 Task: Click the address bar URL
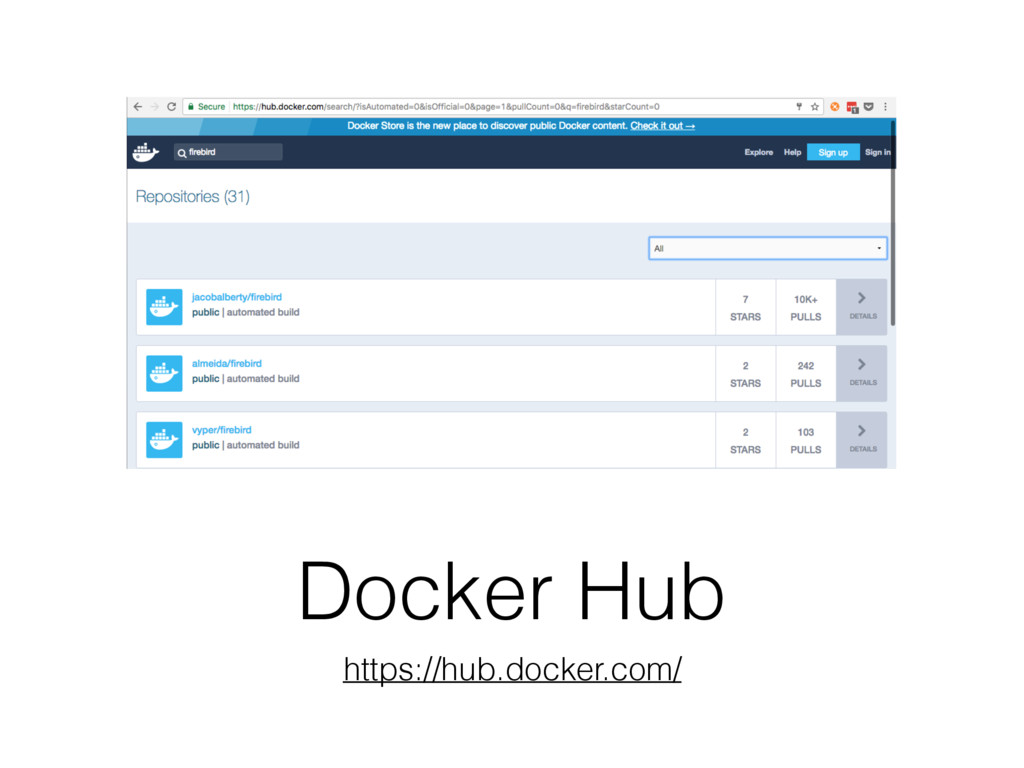(x=446, y=106)
